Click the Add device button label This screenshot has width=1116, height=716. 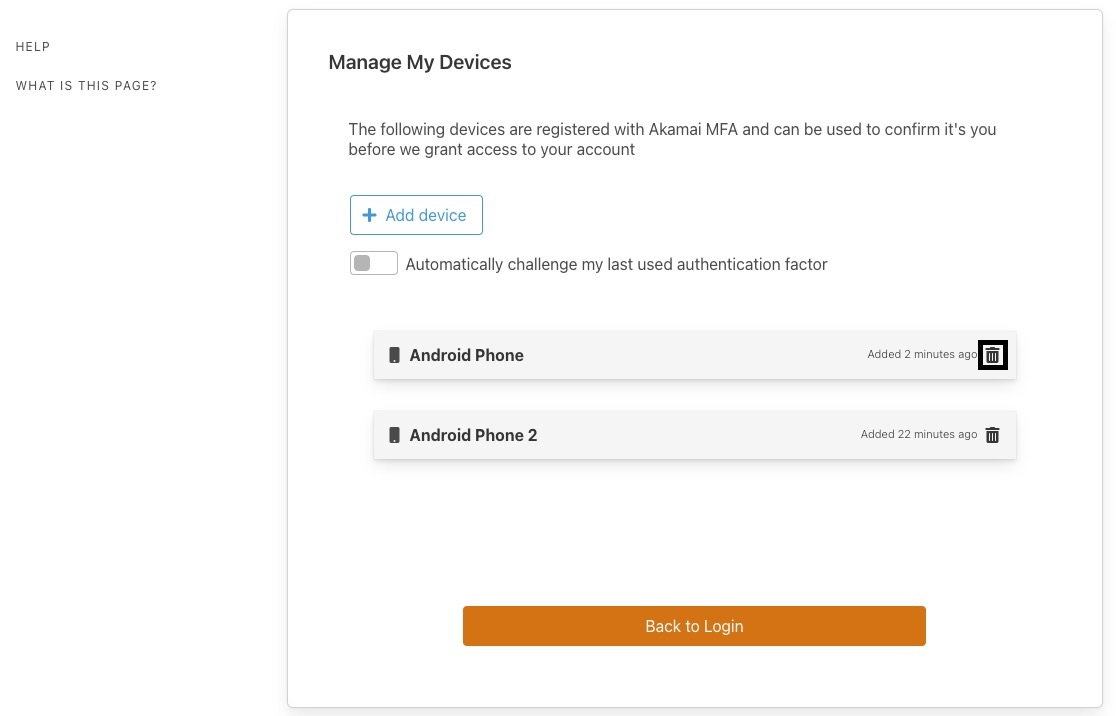point(426,215)
